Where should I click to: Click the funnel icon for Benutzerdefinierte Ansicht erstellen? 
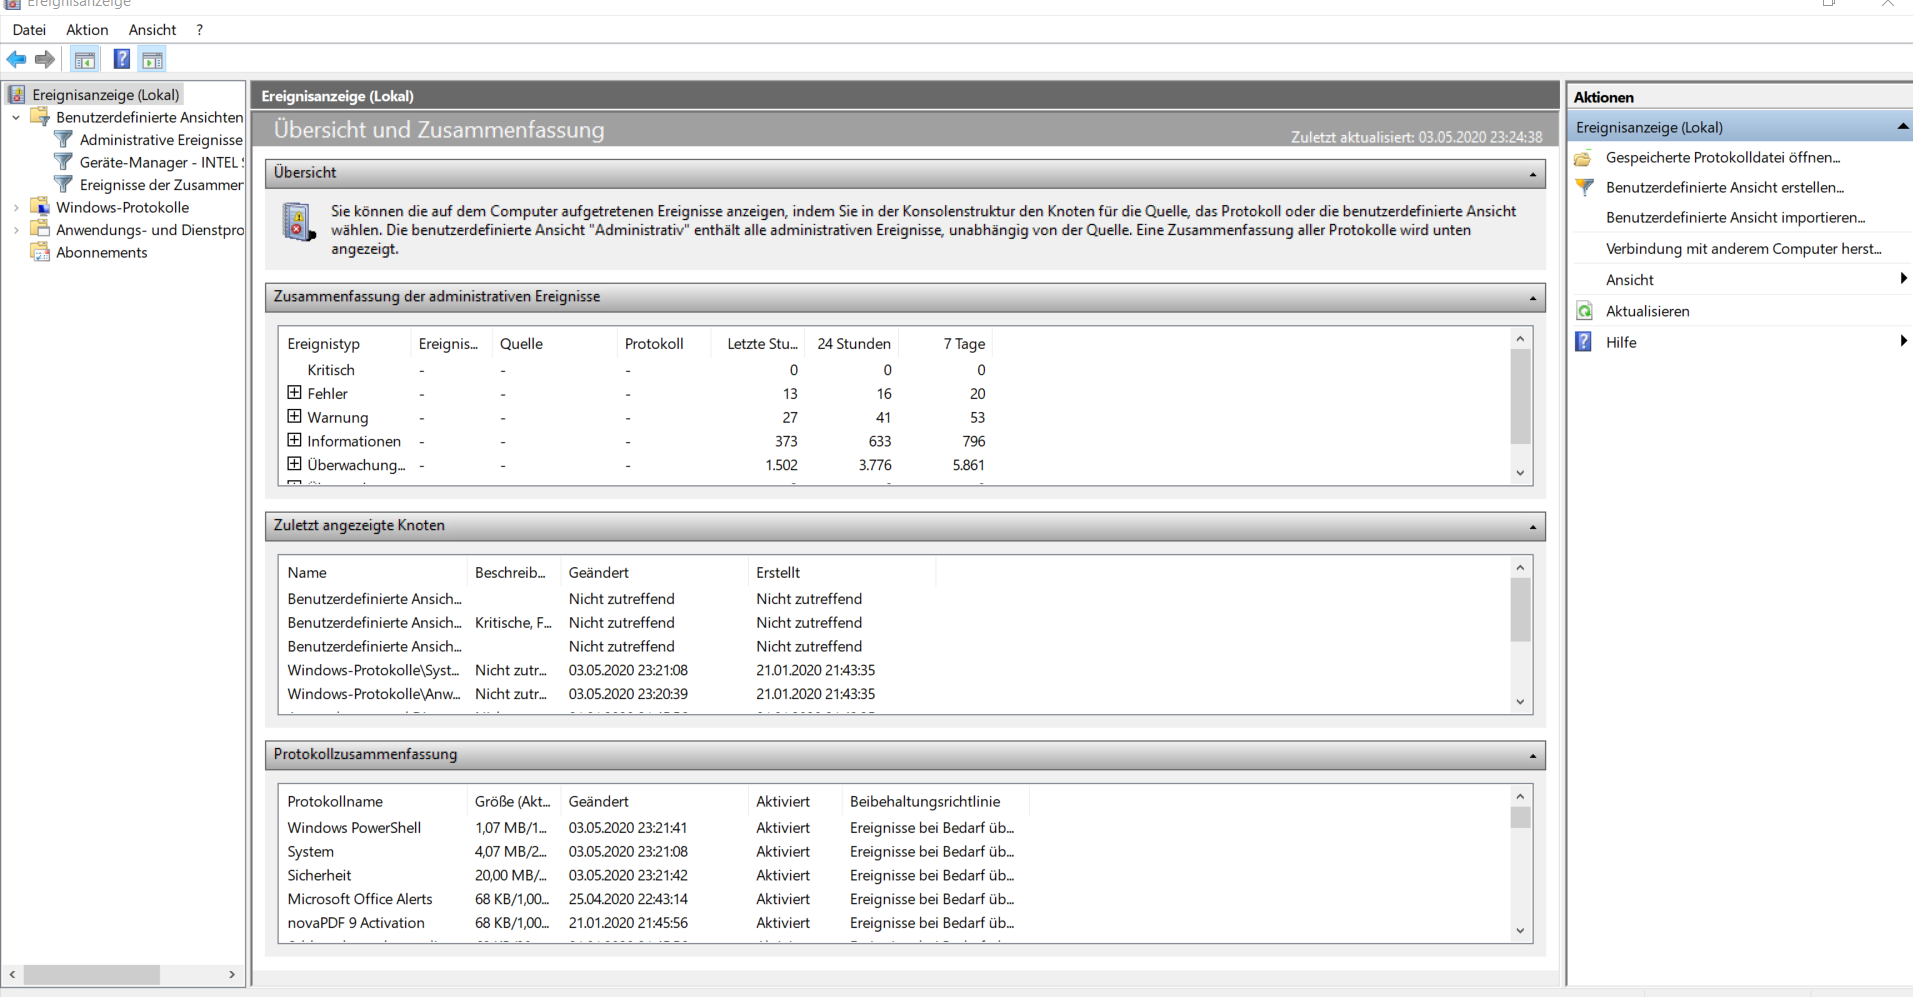[1584, 188]
